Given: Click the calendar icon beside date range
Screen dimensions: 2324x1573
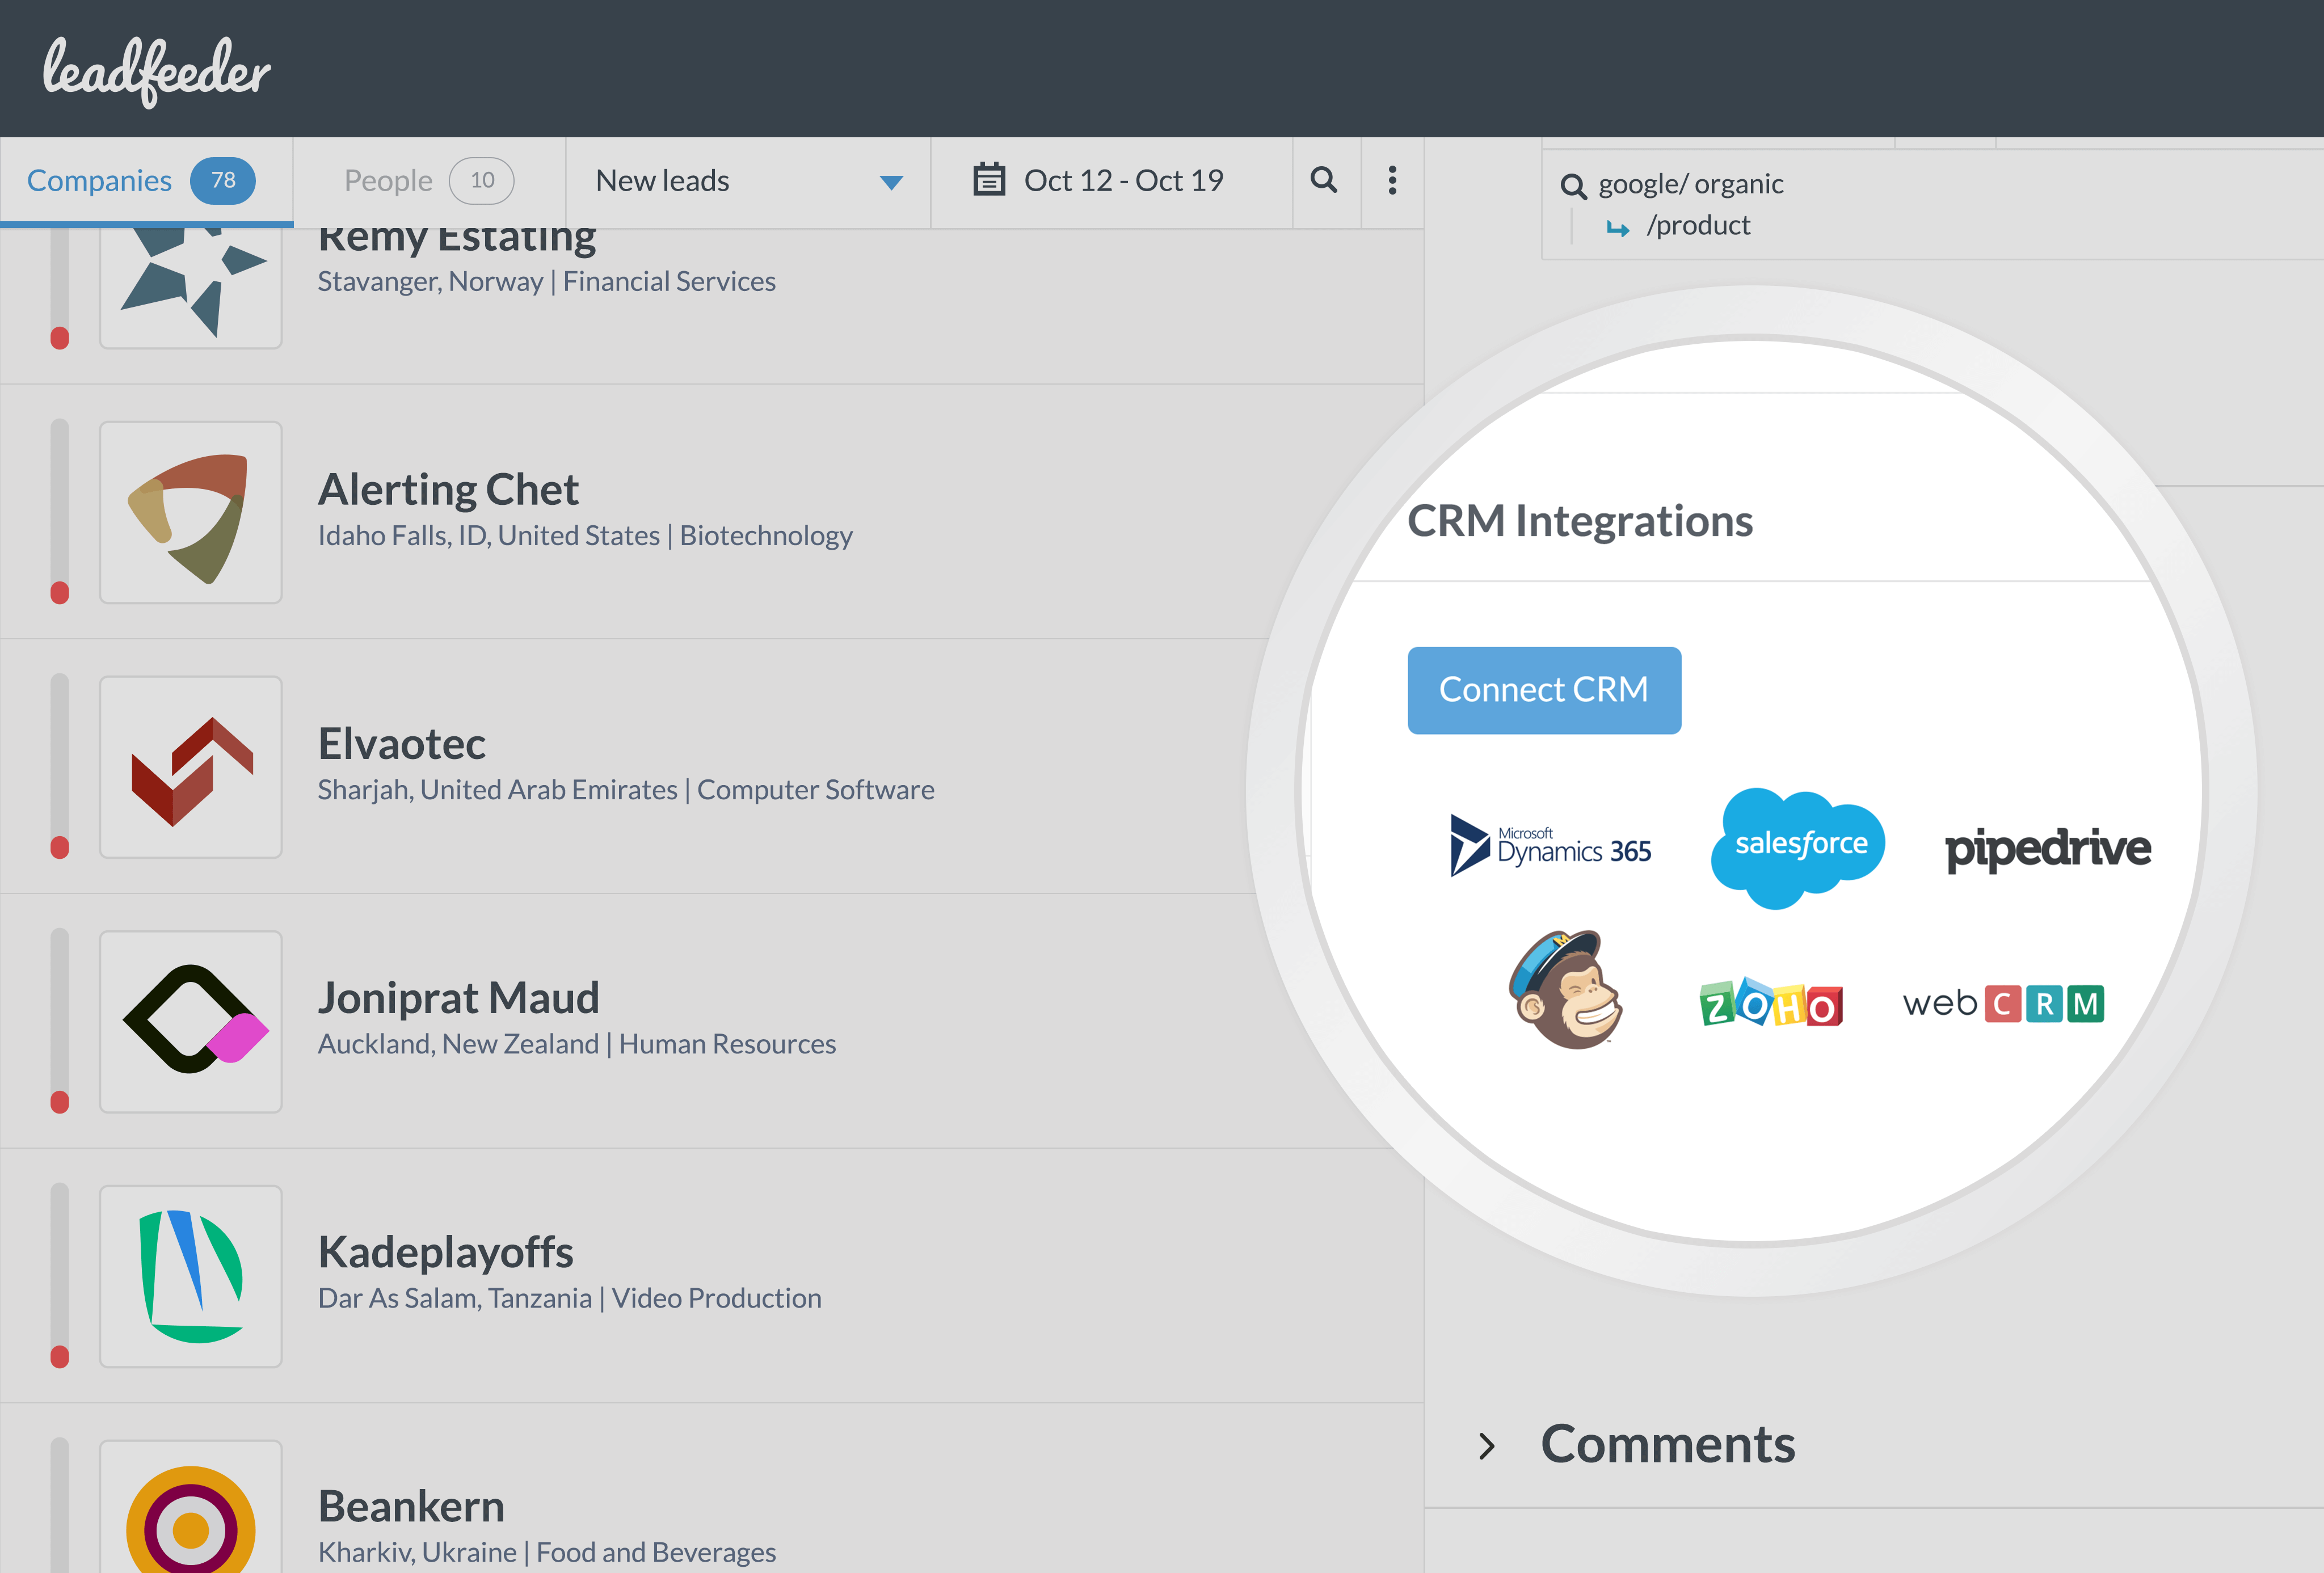Looking at the screenshot, I should coord(989,180).
